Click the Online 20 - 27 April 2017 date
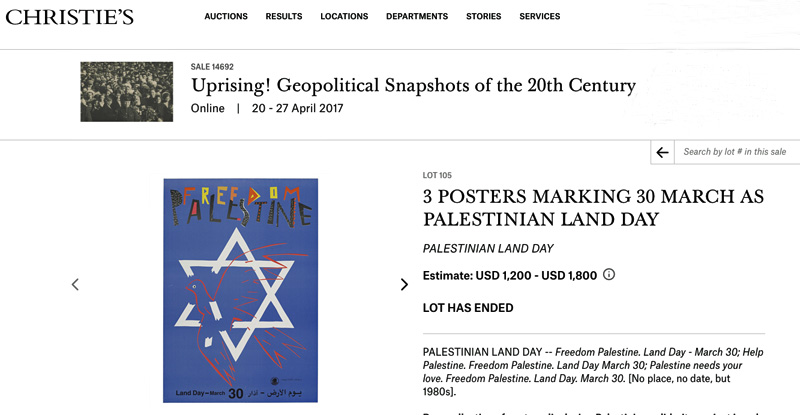The height and width of the screenshot is (415, 800). 267,108
